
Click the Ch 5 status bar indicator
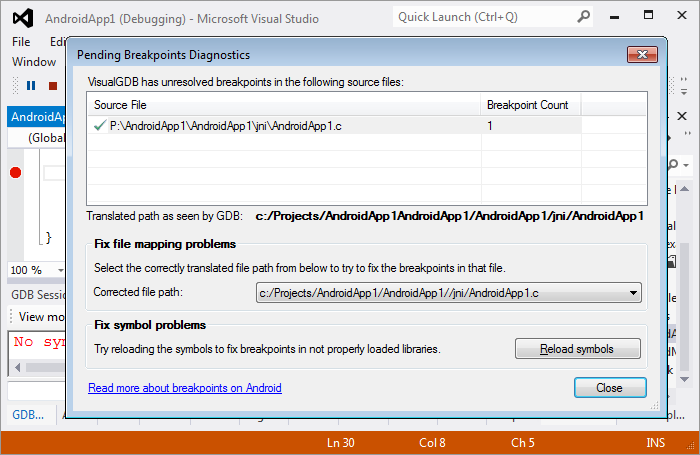point(522,442)
